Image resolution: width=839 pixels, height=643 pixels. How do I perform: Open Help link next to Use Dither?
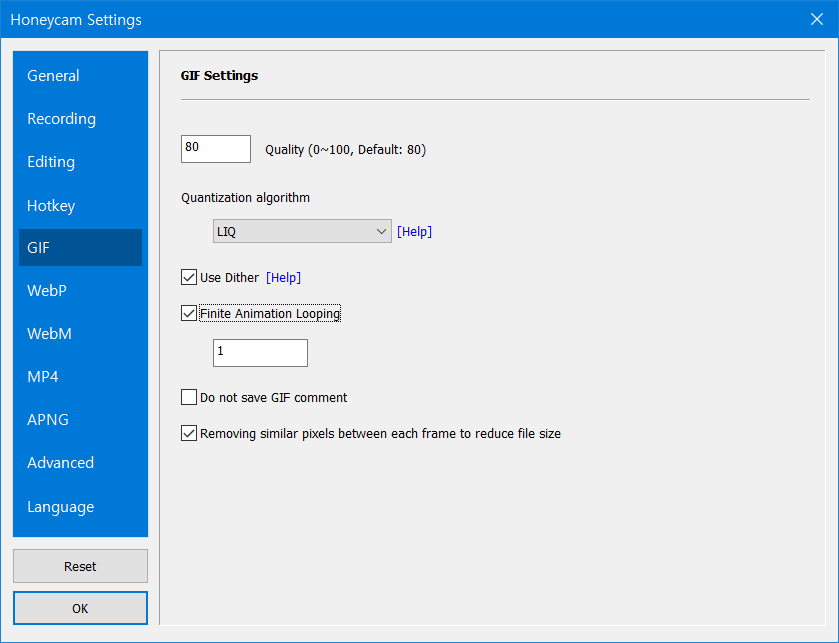point(283,278)
